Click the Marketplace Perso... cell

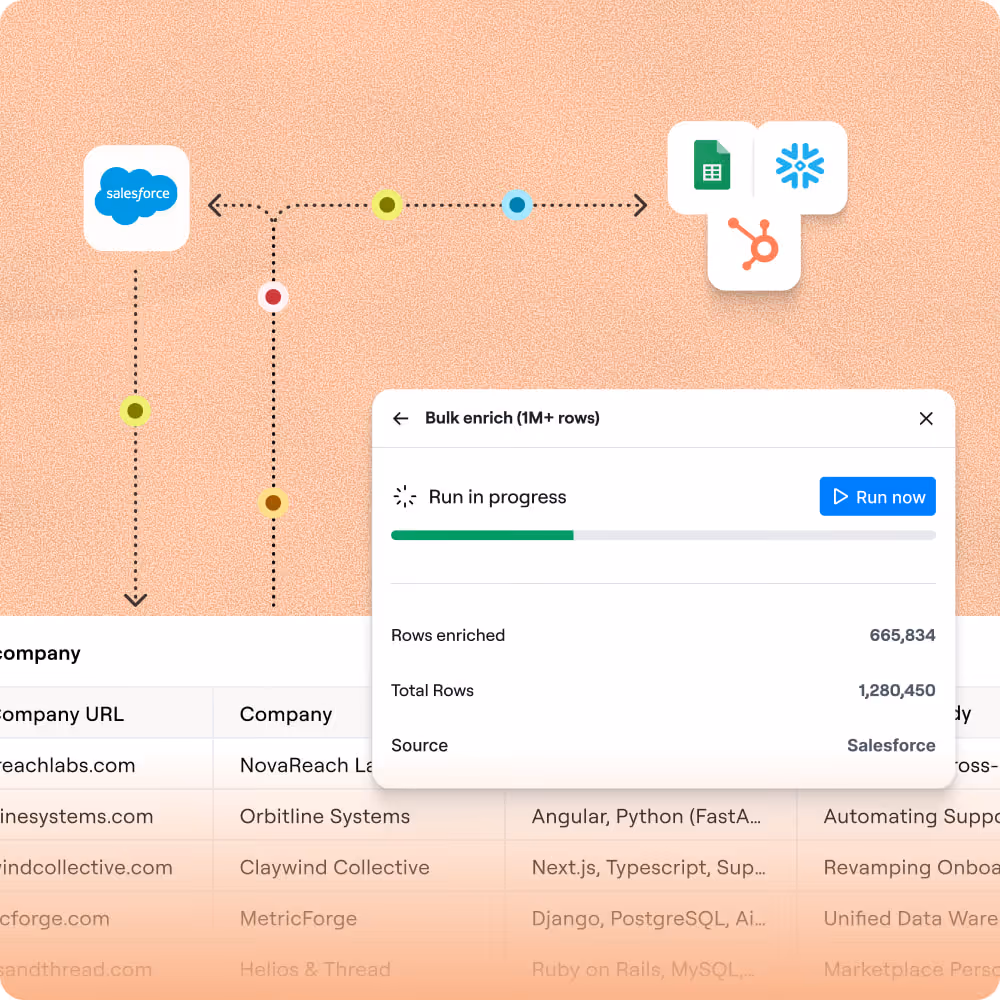899,969
